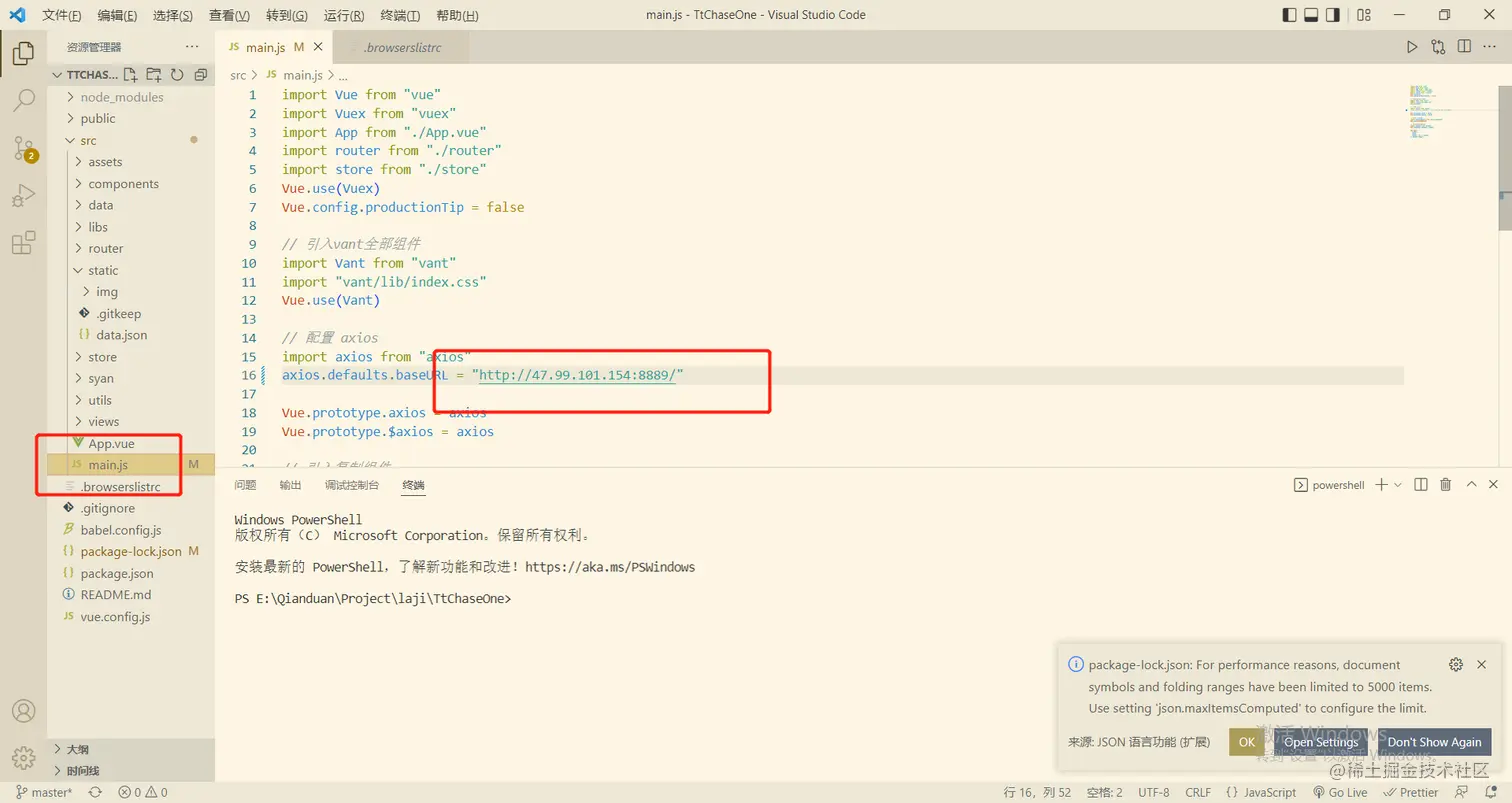Open the Explorer view in activity bar
Image resolution: width=1512 pixels, height=803 pixels.
click(x=23, y=53)
